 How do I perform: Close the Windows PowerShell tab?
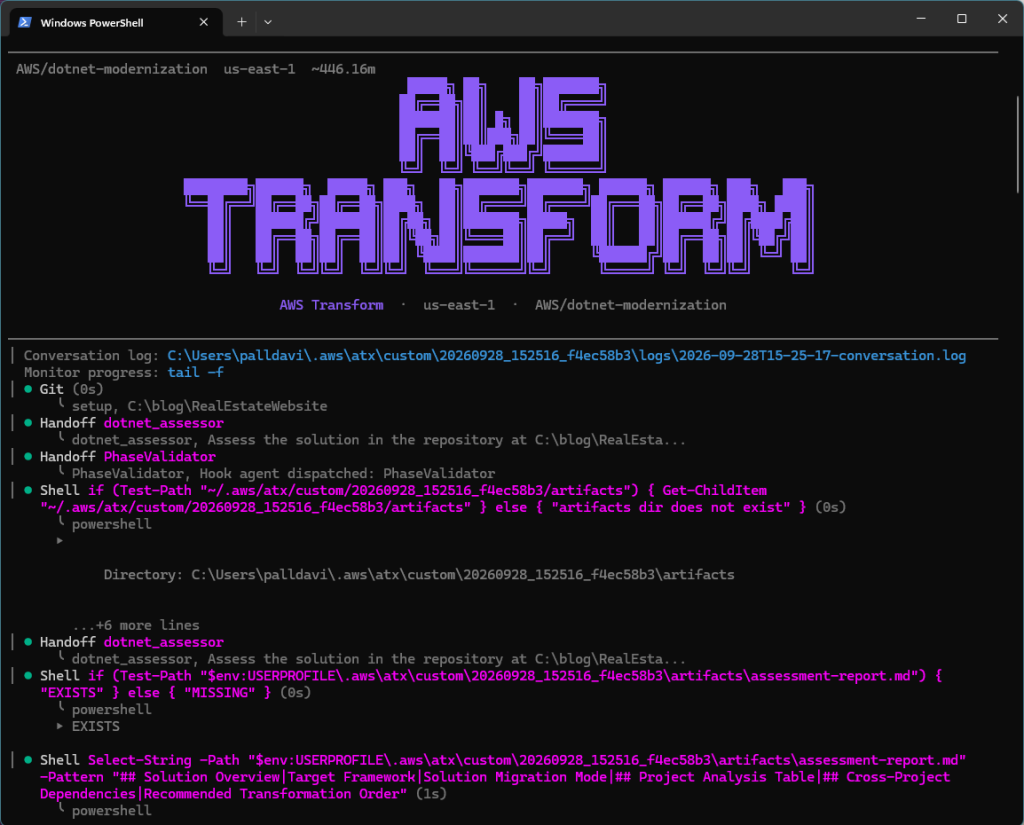pos(204,22)
